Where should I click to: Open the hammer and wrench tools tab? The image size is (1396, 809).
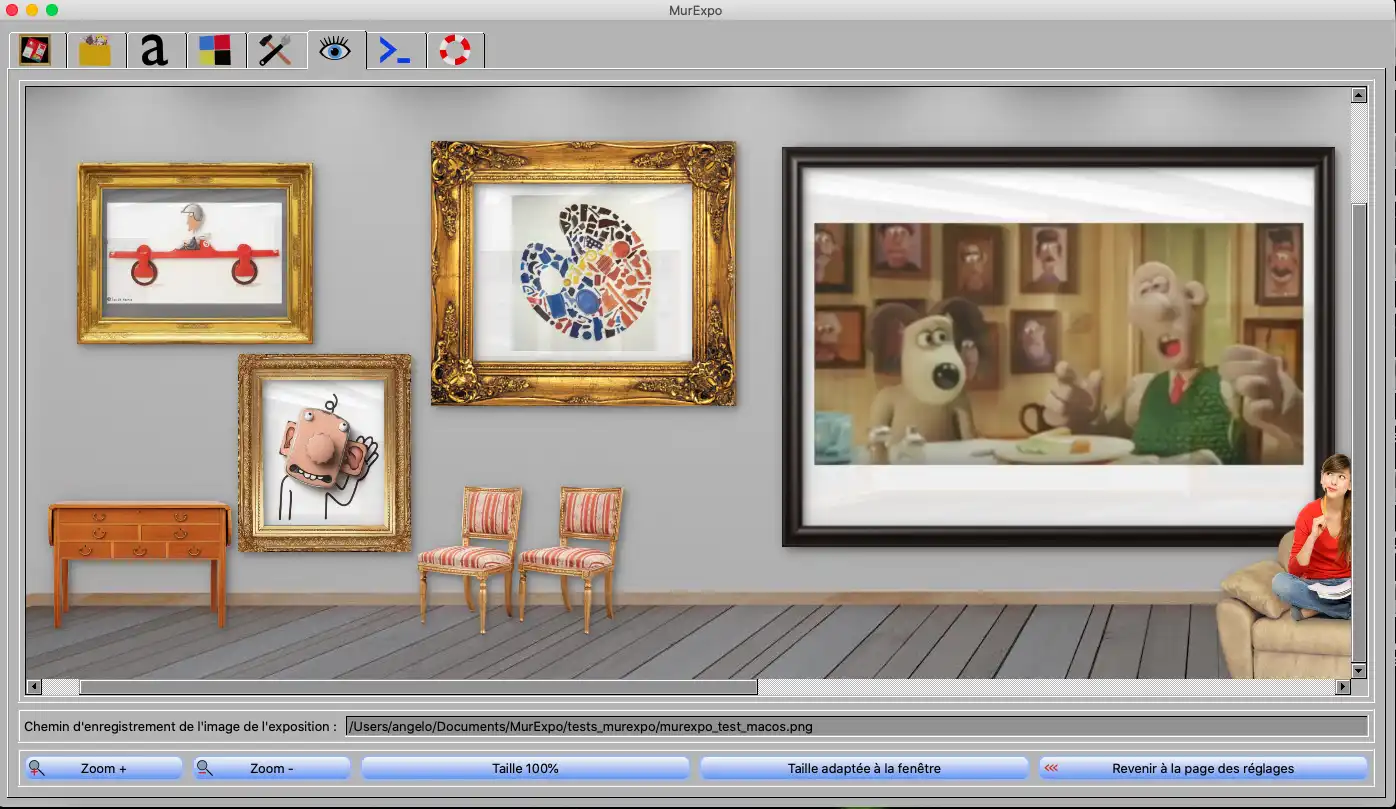click(275, 50)
